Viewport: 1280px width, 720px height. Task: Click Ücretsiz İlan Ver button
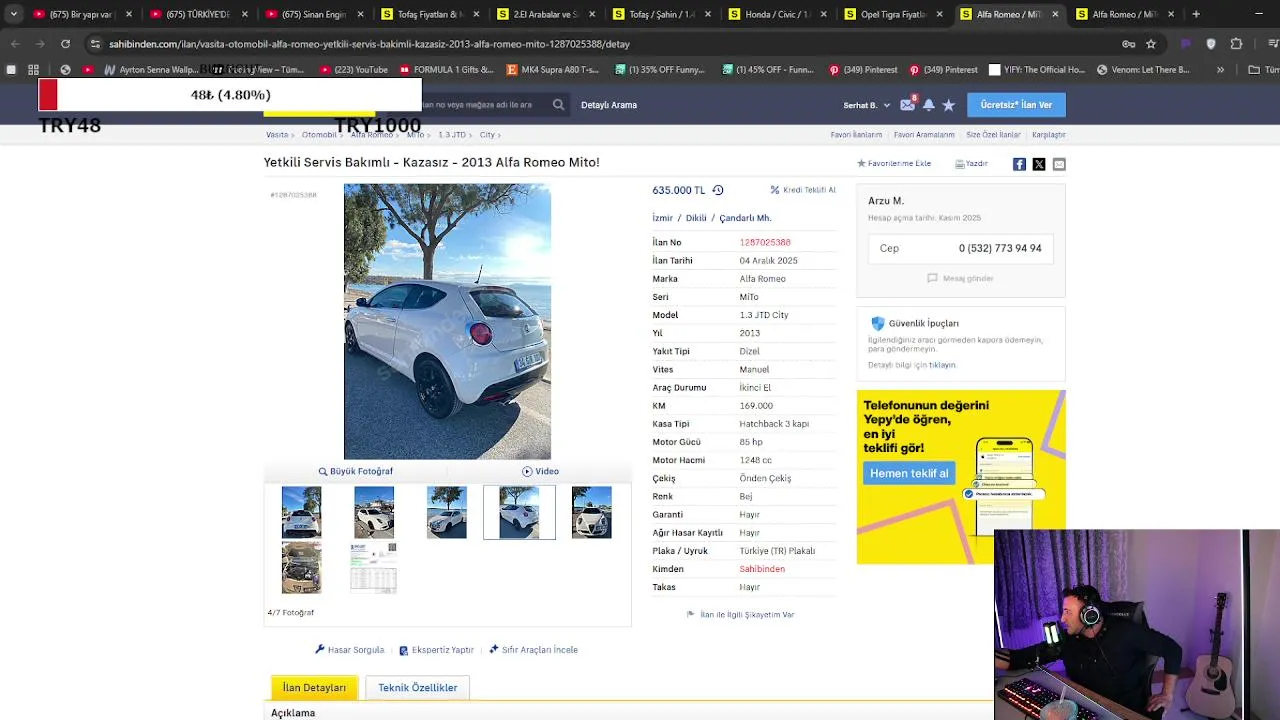click(x=1016, y=105)
